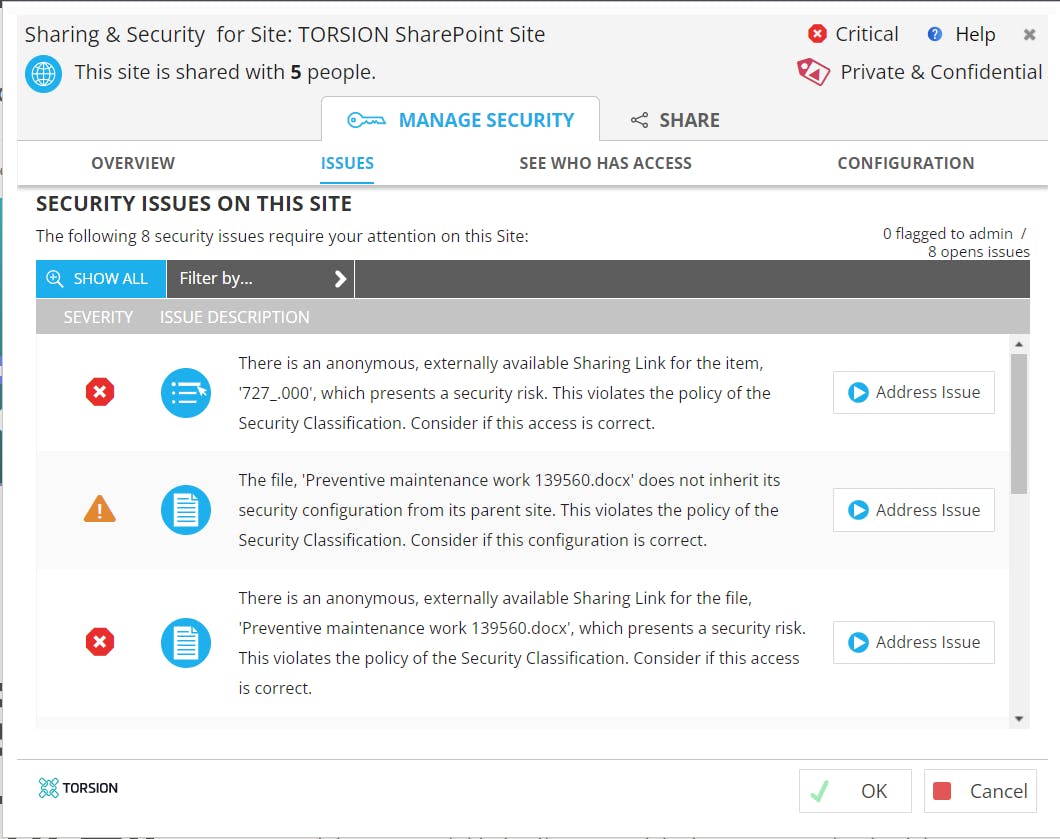Screen dimensions: 1060x839
Task: Address the docx anonymous sharing link issue
Action: tap(913, 642)
